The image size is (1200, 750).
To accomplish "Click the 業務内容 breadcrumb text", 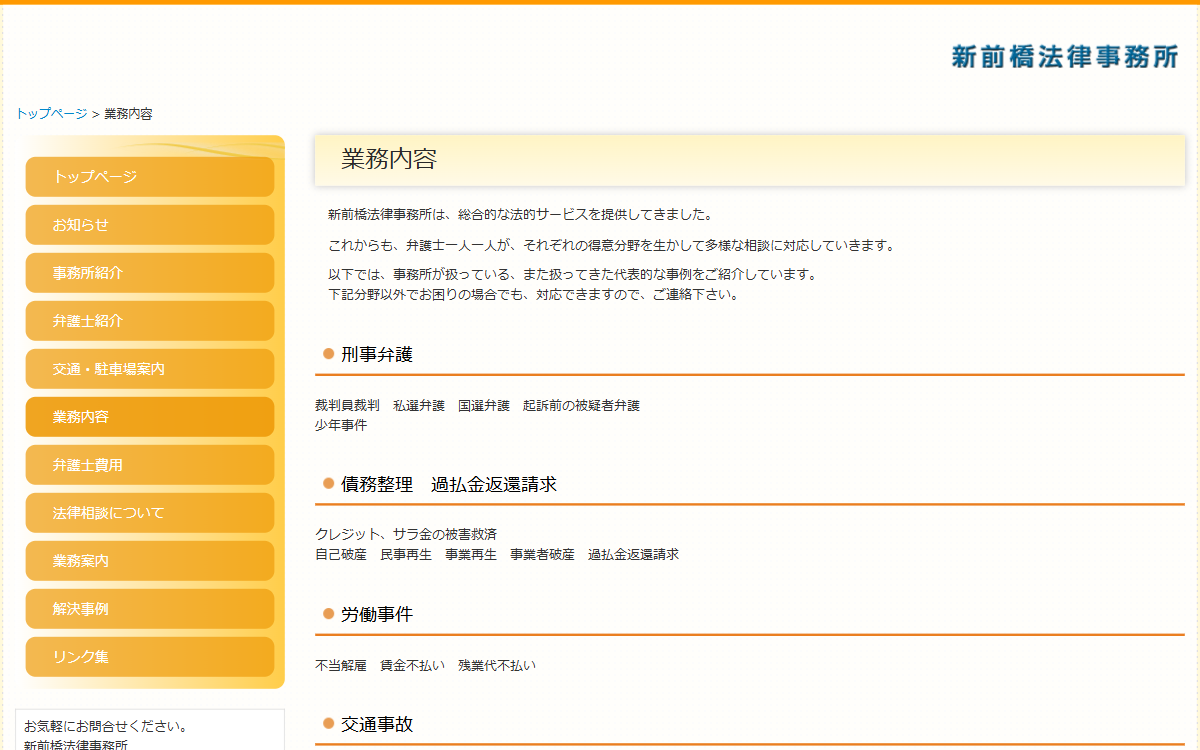I will pyautogui.click(x=128, y=114).
